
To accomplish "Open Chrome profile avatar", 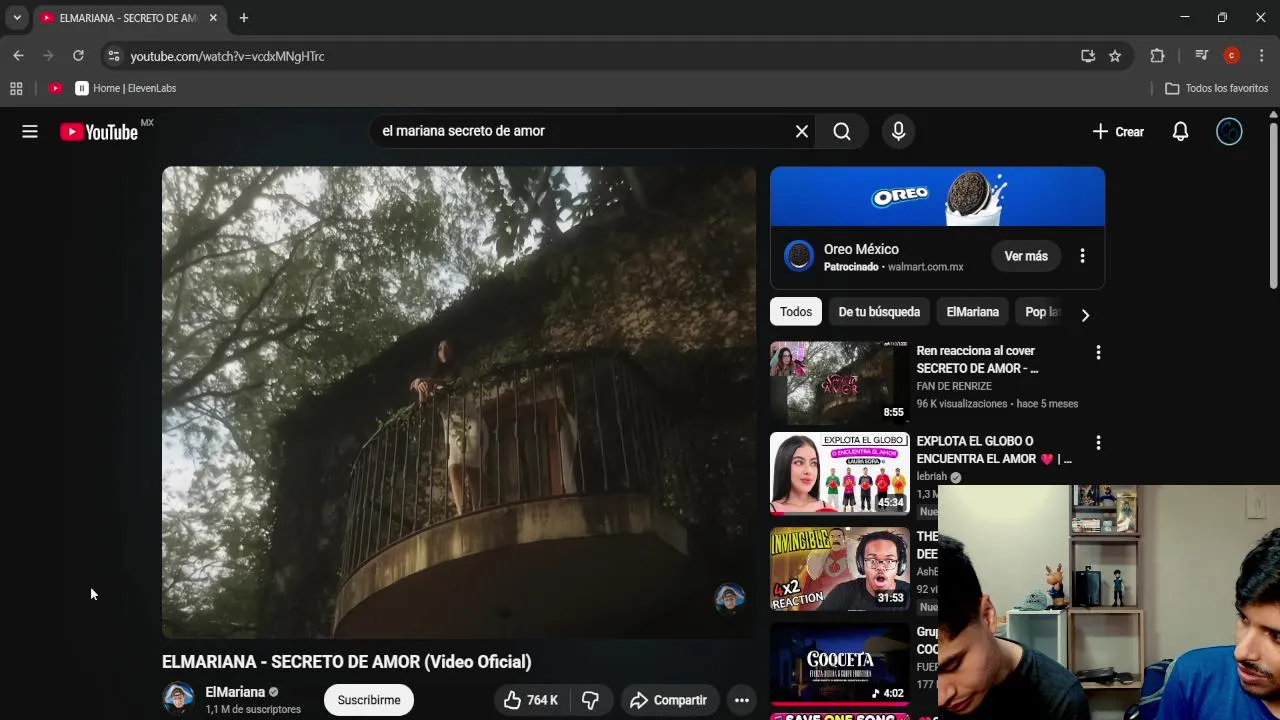I will pyautogui.click(x=1232, y=56).
